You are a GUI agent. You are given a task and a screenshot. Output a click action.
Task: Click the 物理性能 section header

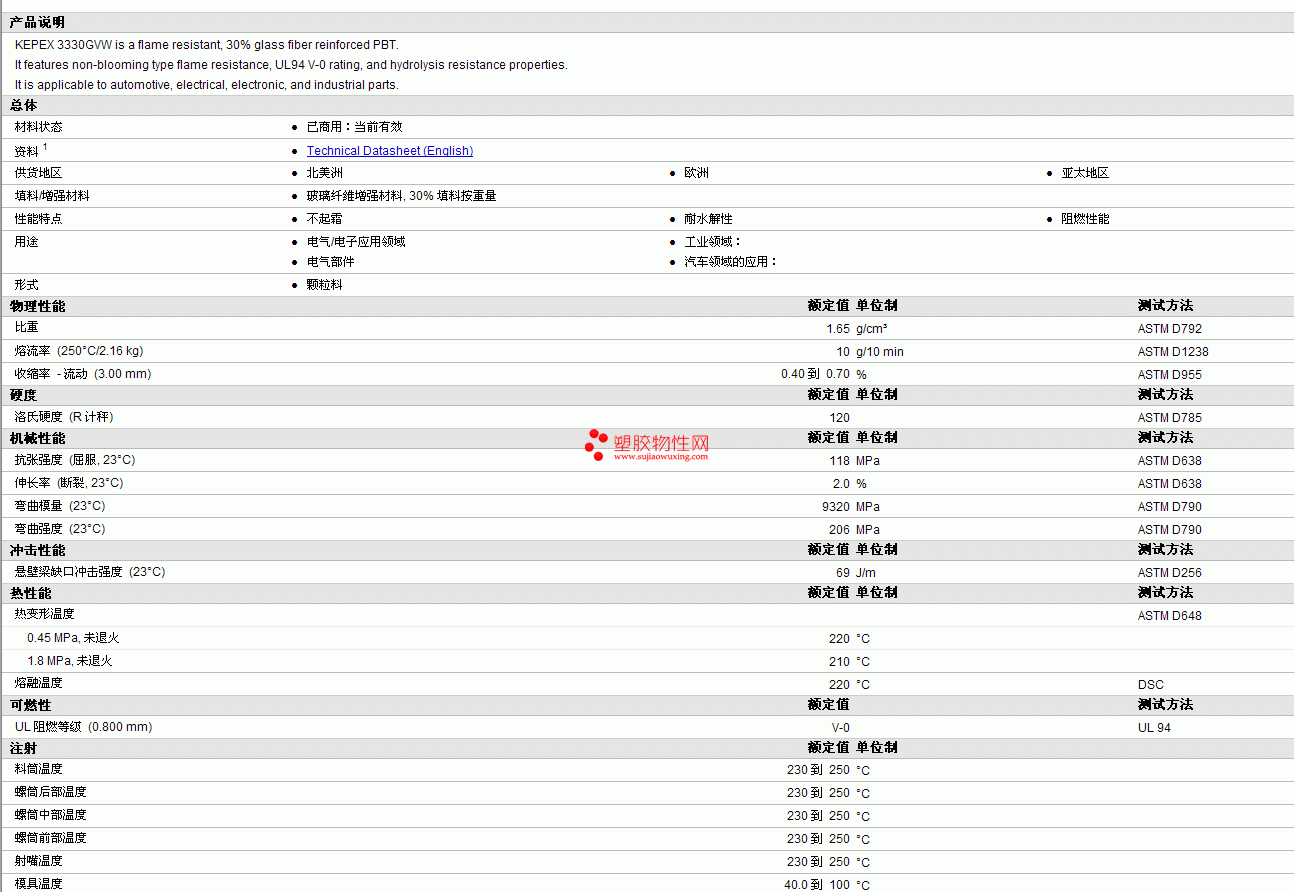(38, 306)
